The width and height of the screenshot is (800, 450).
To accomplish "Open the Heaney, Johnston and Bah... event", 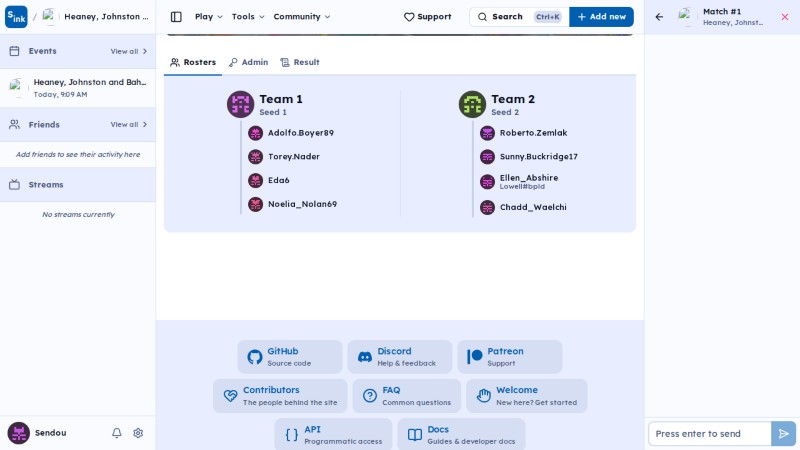I will tap(78, 88).
